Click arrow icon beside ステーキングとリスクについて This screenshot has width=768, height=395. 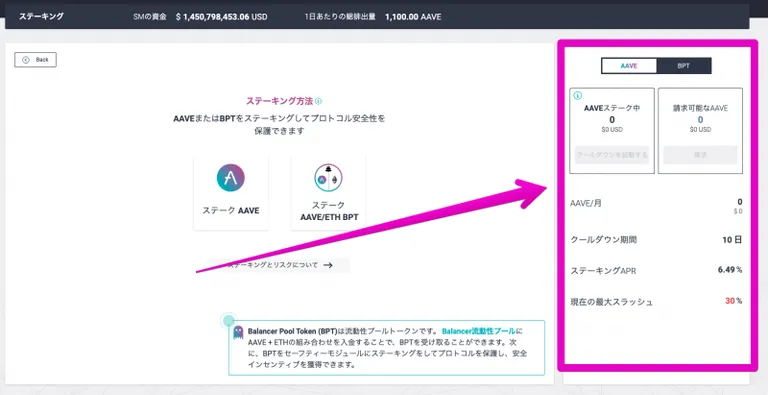pos(328,265)
